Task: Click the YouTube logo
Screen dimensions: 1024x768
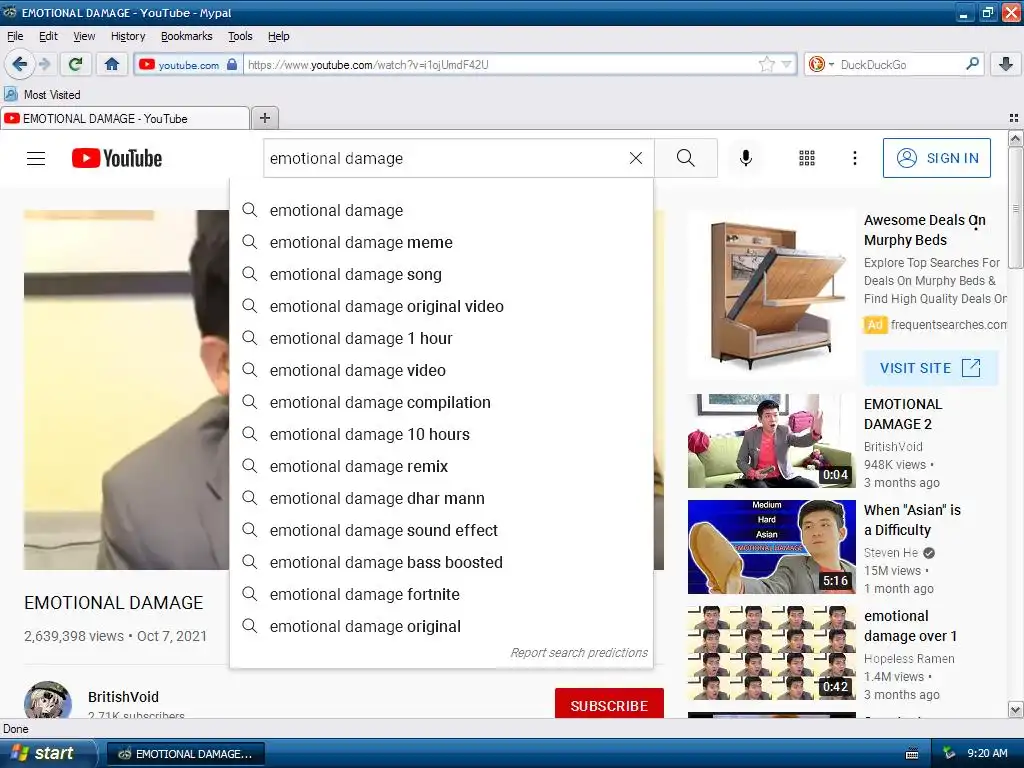Action: (117, 158)
